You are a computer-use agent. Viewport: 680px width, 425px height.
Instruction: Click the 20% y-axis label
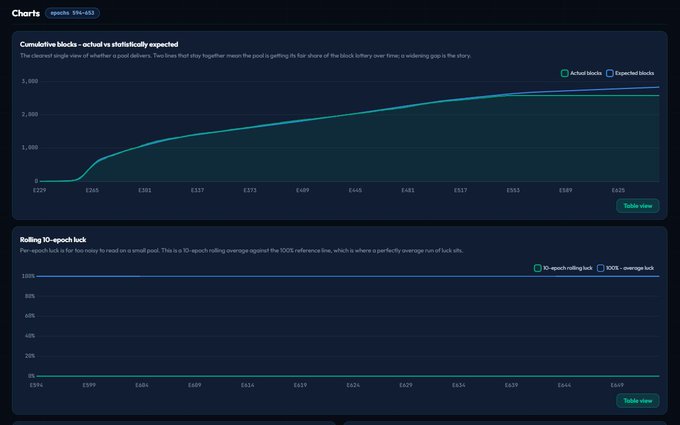click(x=30, y=356)
